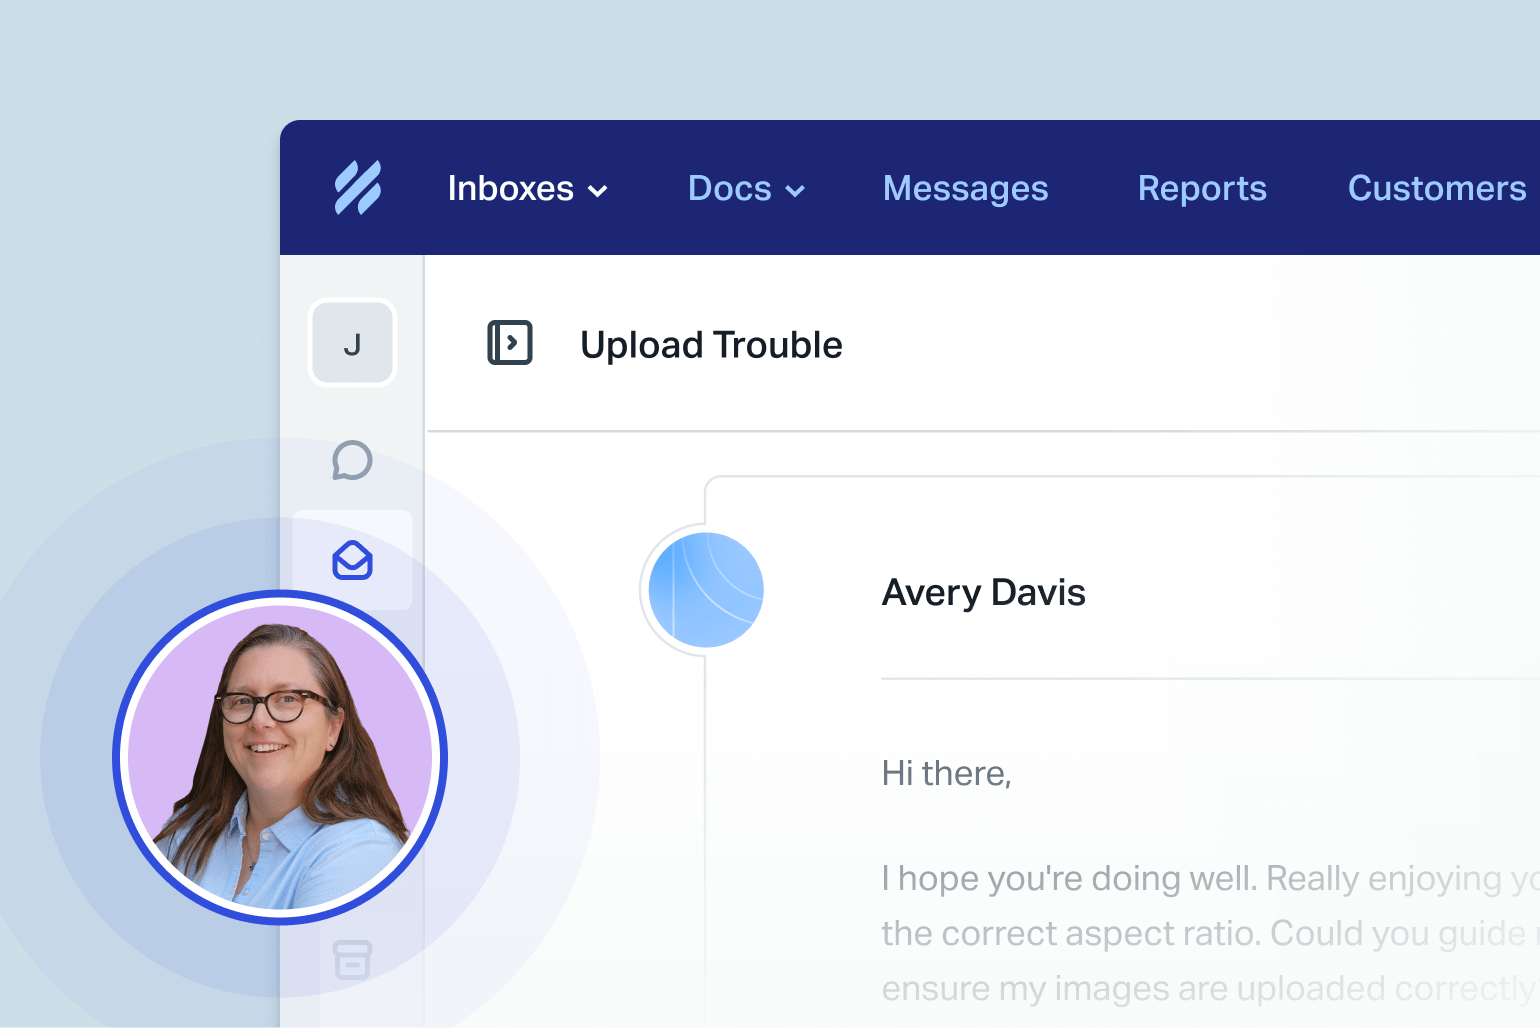Expand the Docs dropdown menu
The width and height of the screenshot is (1540, 1028).
tap(746, 188)
